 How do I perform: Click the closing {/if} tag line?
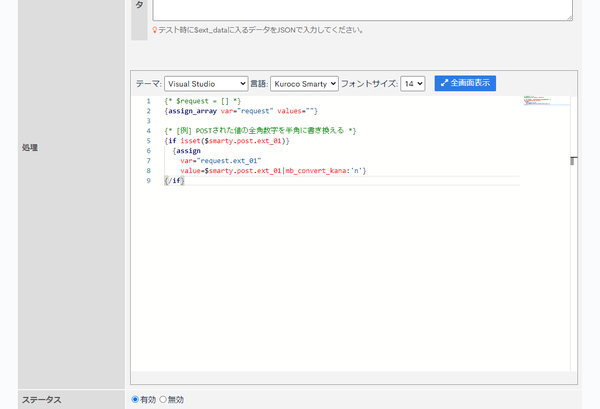(x=174, y=181)
